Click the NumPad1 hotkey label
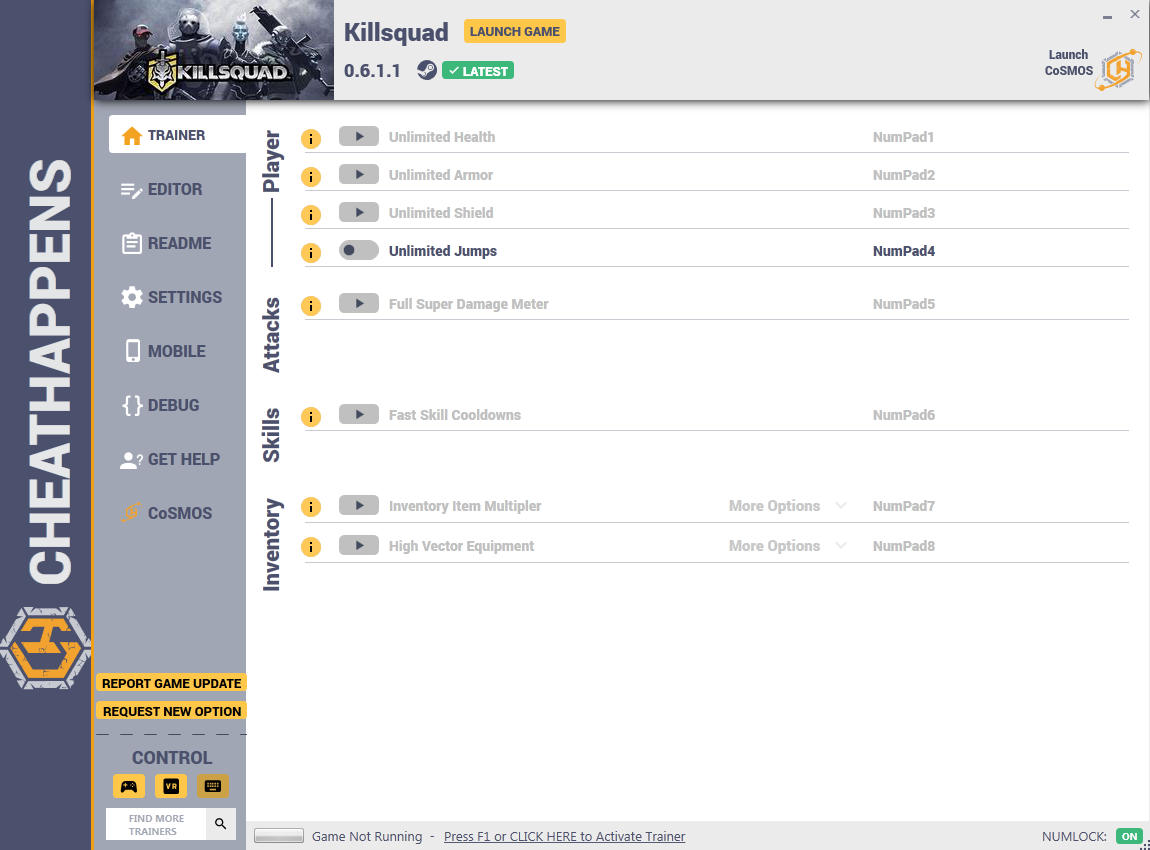The width and height of the screenshot is (1150, 850). pos(903,137)
